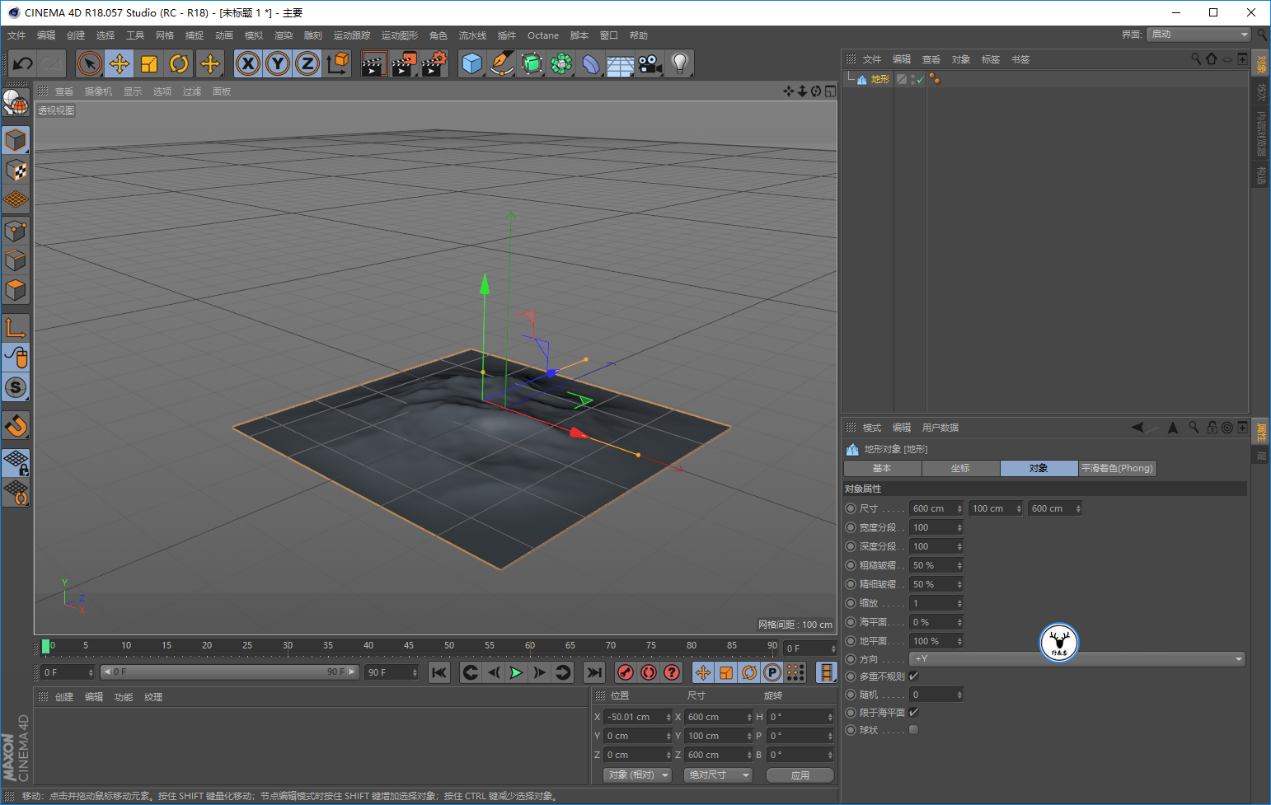This screenshot has height=805, width=1271.
Task: Uncheck the 多重不规则 checkbox
Action: tap(913, 676)
